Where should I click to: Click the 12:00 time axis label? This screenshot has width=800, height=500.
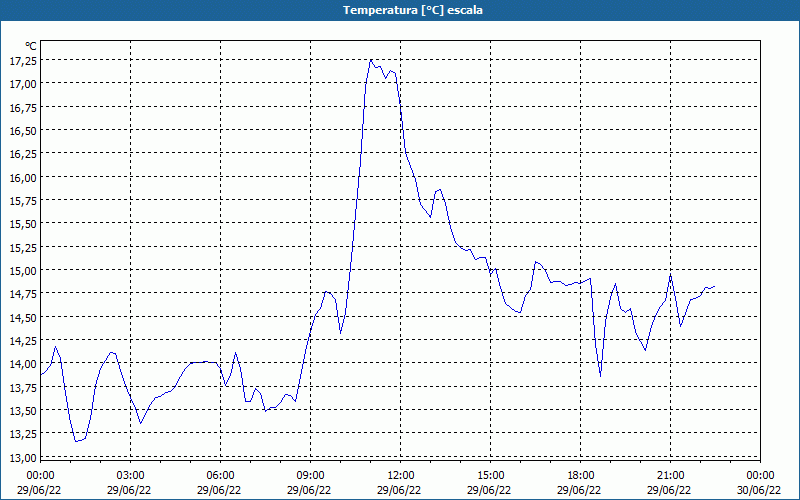pyautogui.click(x=401, y=476)
